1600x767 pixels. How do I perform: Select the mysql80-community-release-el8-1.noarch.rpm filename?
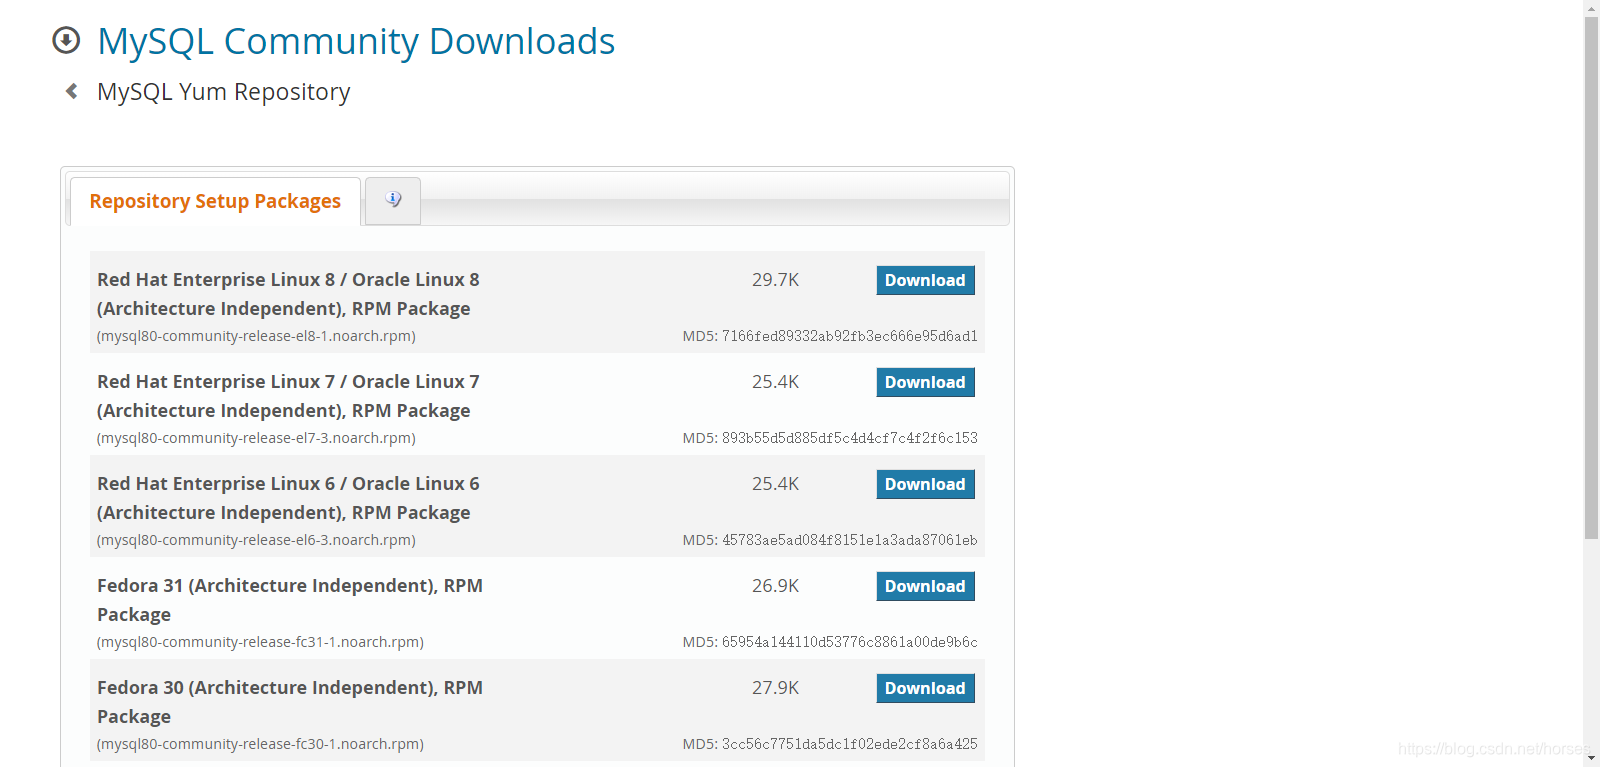(x=256, y=336)
